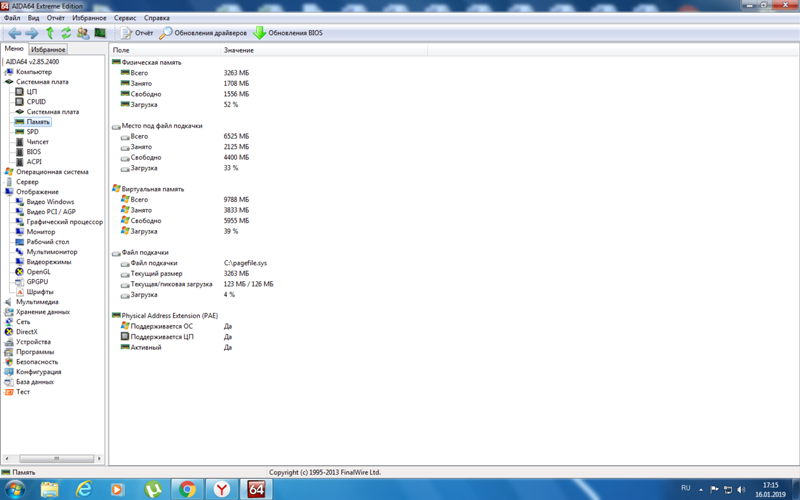The height and width of the screenshot is (500, 800).
Task: Select the GPGPU tree item
Action: tap(37, 282)
